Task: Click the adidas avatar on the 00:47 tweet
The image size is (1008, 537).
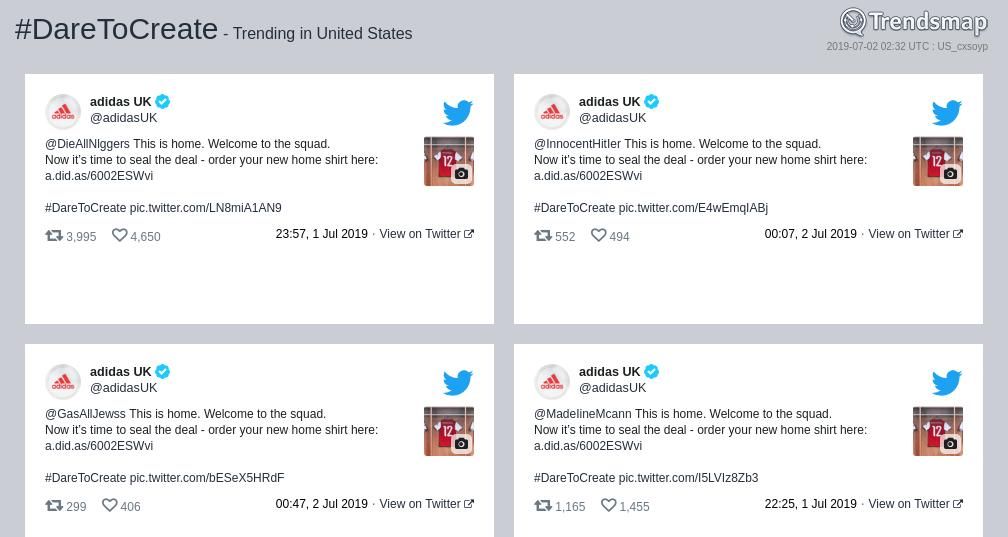Action: tap(63, 381)
